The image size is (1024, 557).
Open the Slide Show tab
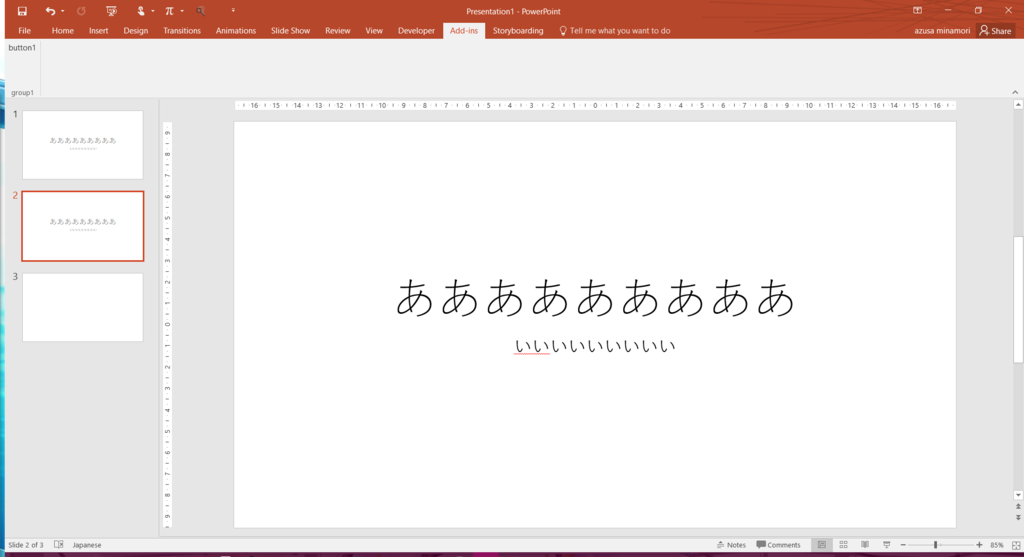[x=291, y=31]
